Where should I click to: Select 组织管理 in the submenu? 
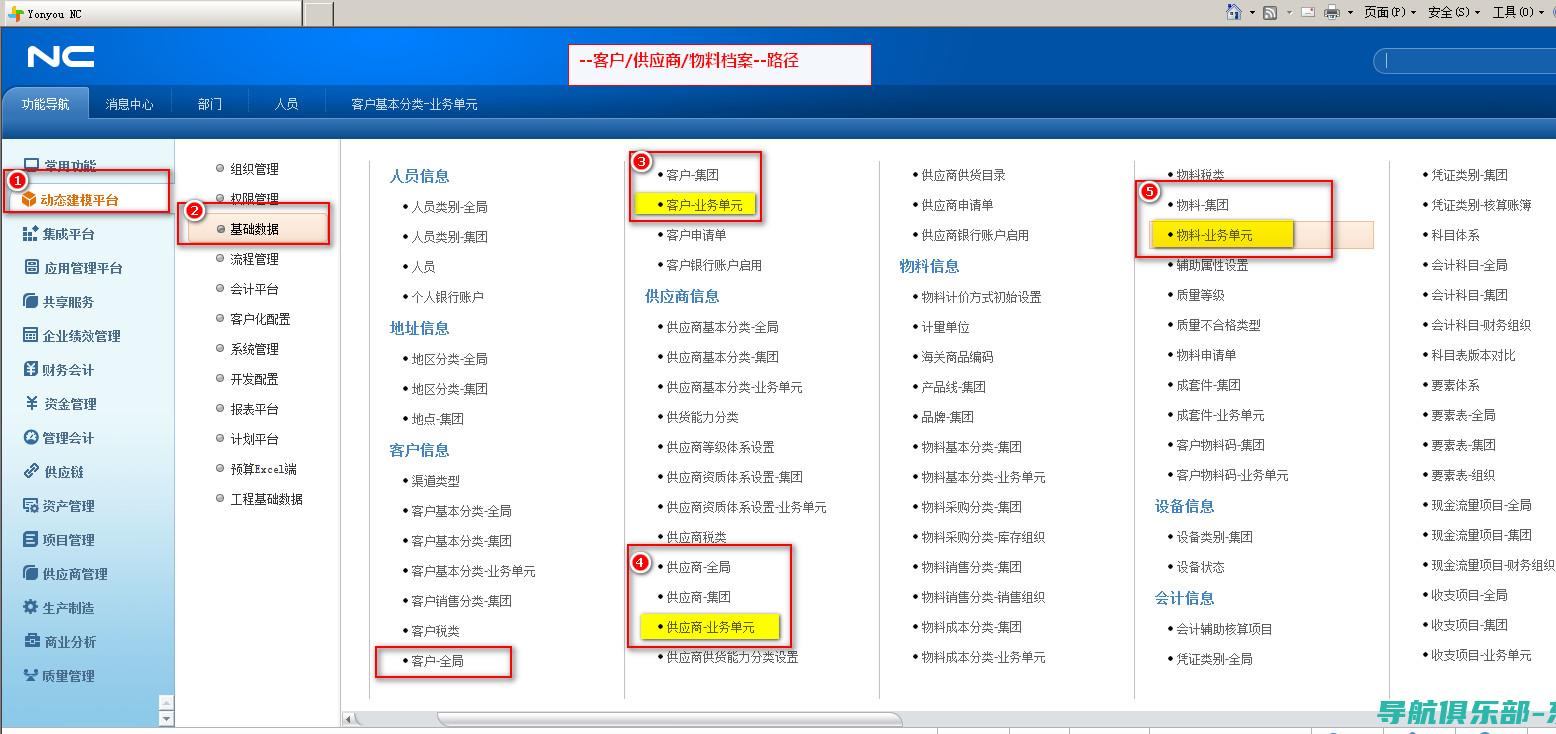(x=254, y=169)
